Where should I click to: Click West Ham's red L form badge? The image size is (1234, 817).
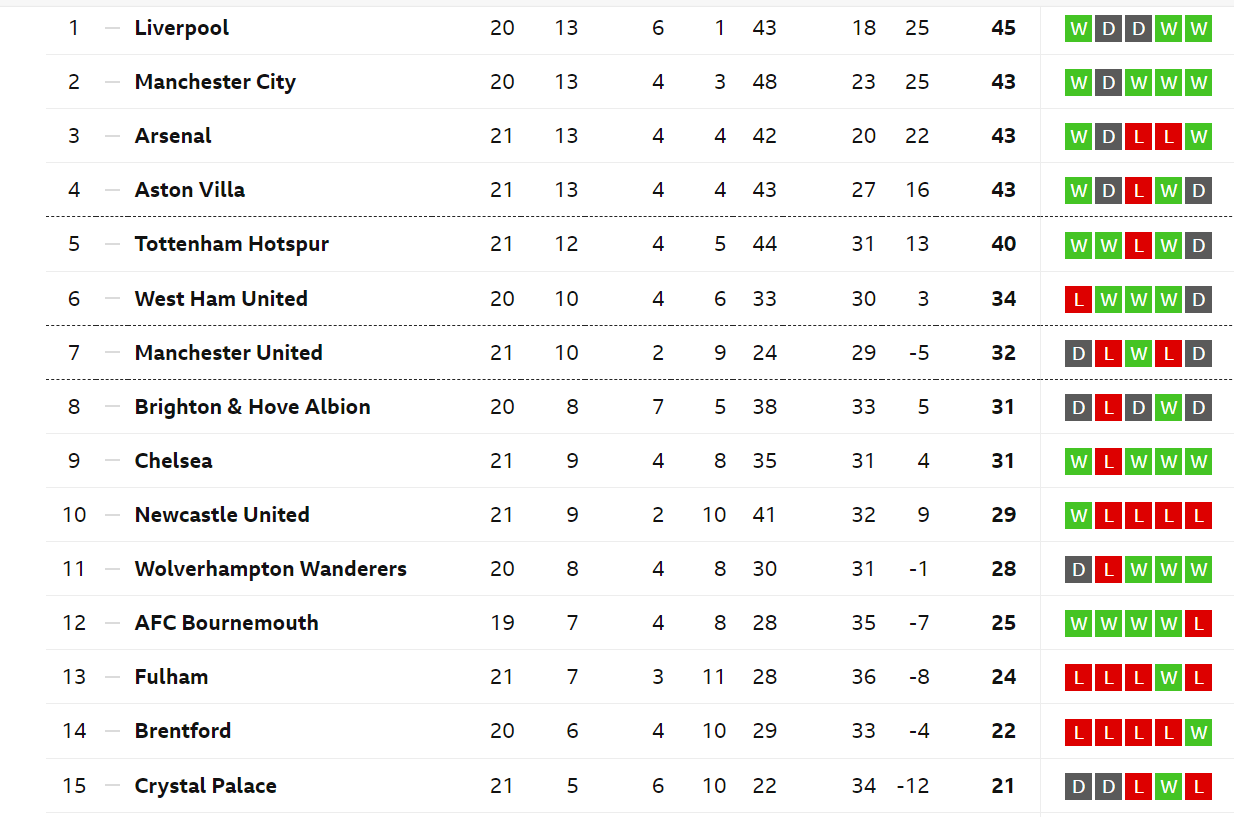pos(1078,299)
